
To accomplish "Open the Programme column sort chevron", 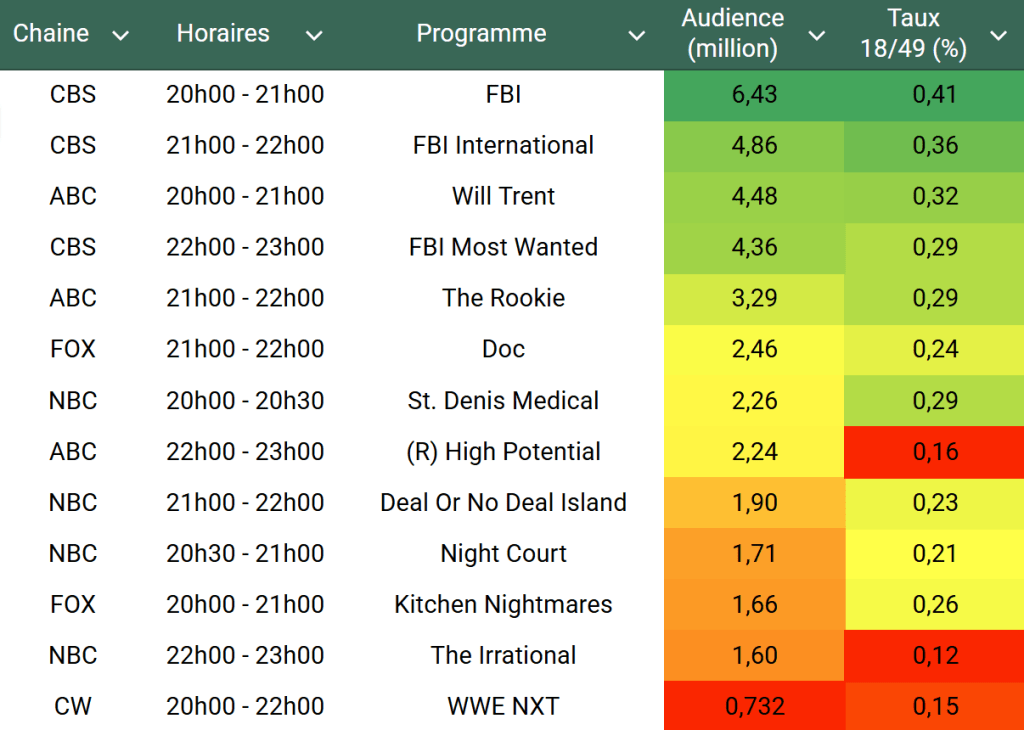I will click(636, 36).
